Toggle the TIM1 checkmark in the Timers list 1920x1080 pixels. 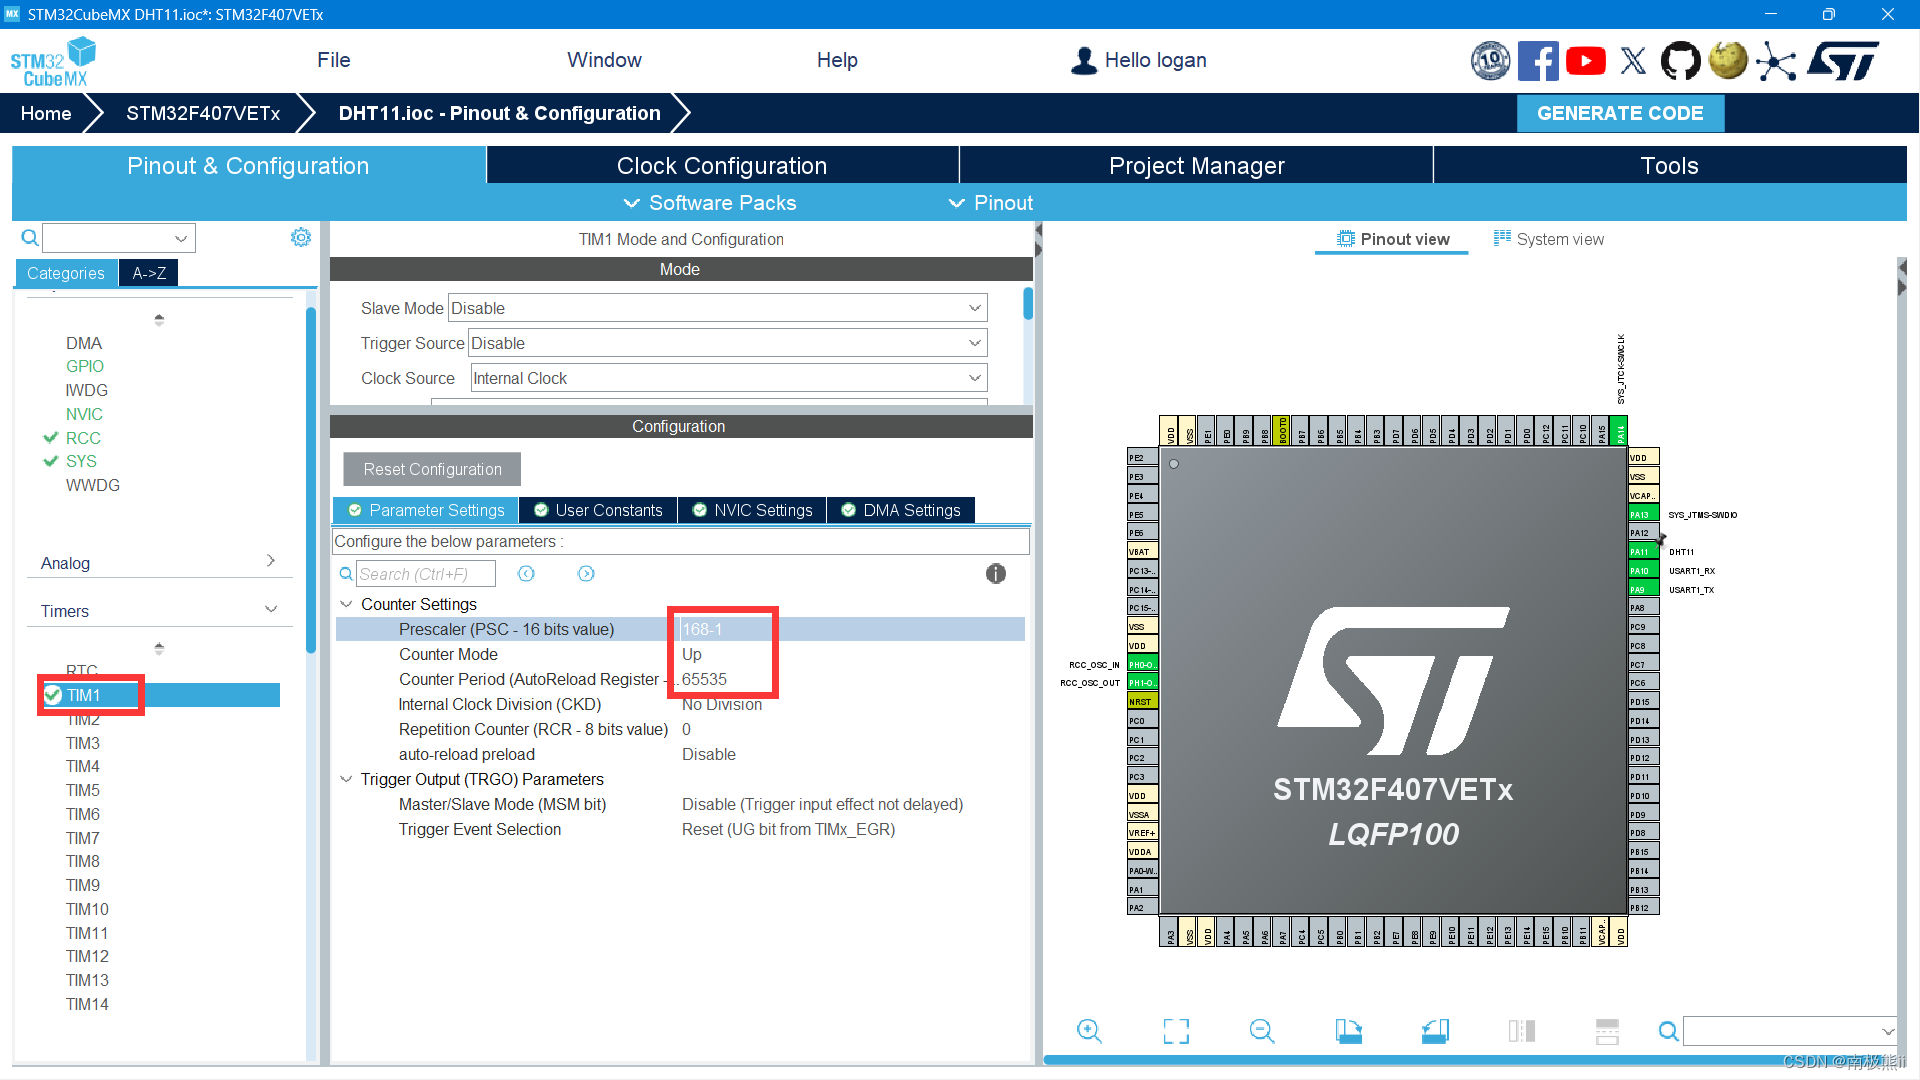[x=53, y=695]
